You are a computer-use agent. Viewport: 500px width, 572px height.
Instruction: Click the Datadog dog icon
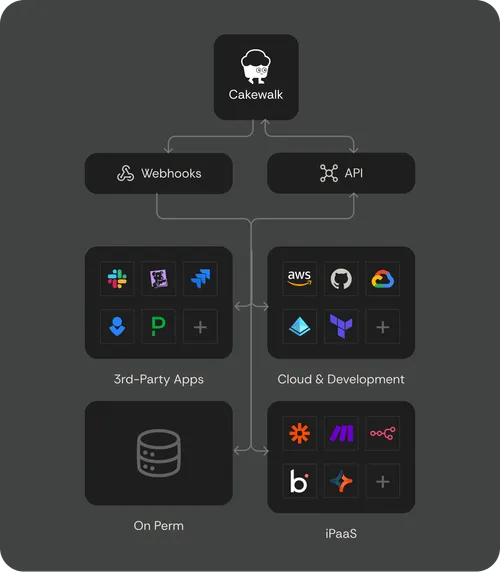click(x=159, y=279)
